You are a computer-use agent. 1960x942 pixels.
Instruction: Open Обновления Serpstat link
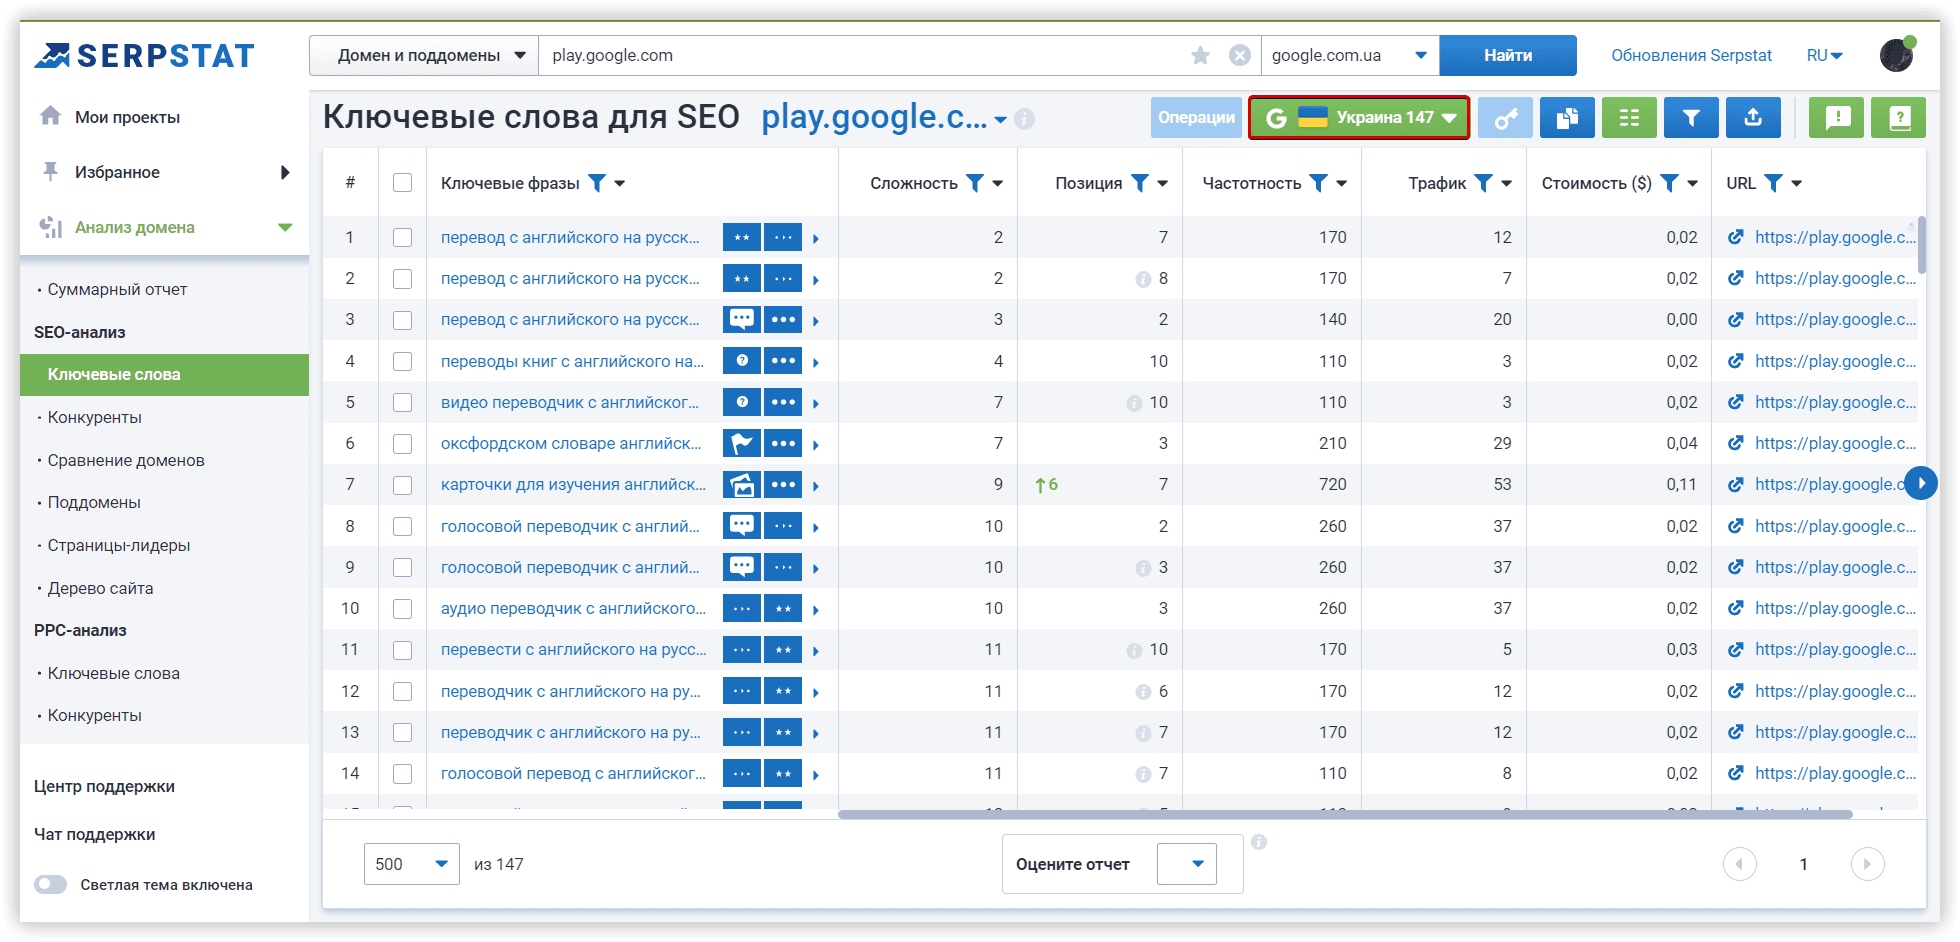click(x=1691, y=56)
